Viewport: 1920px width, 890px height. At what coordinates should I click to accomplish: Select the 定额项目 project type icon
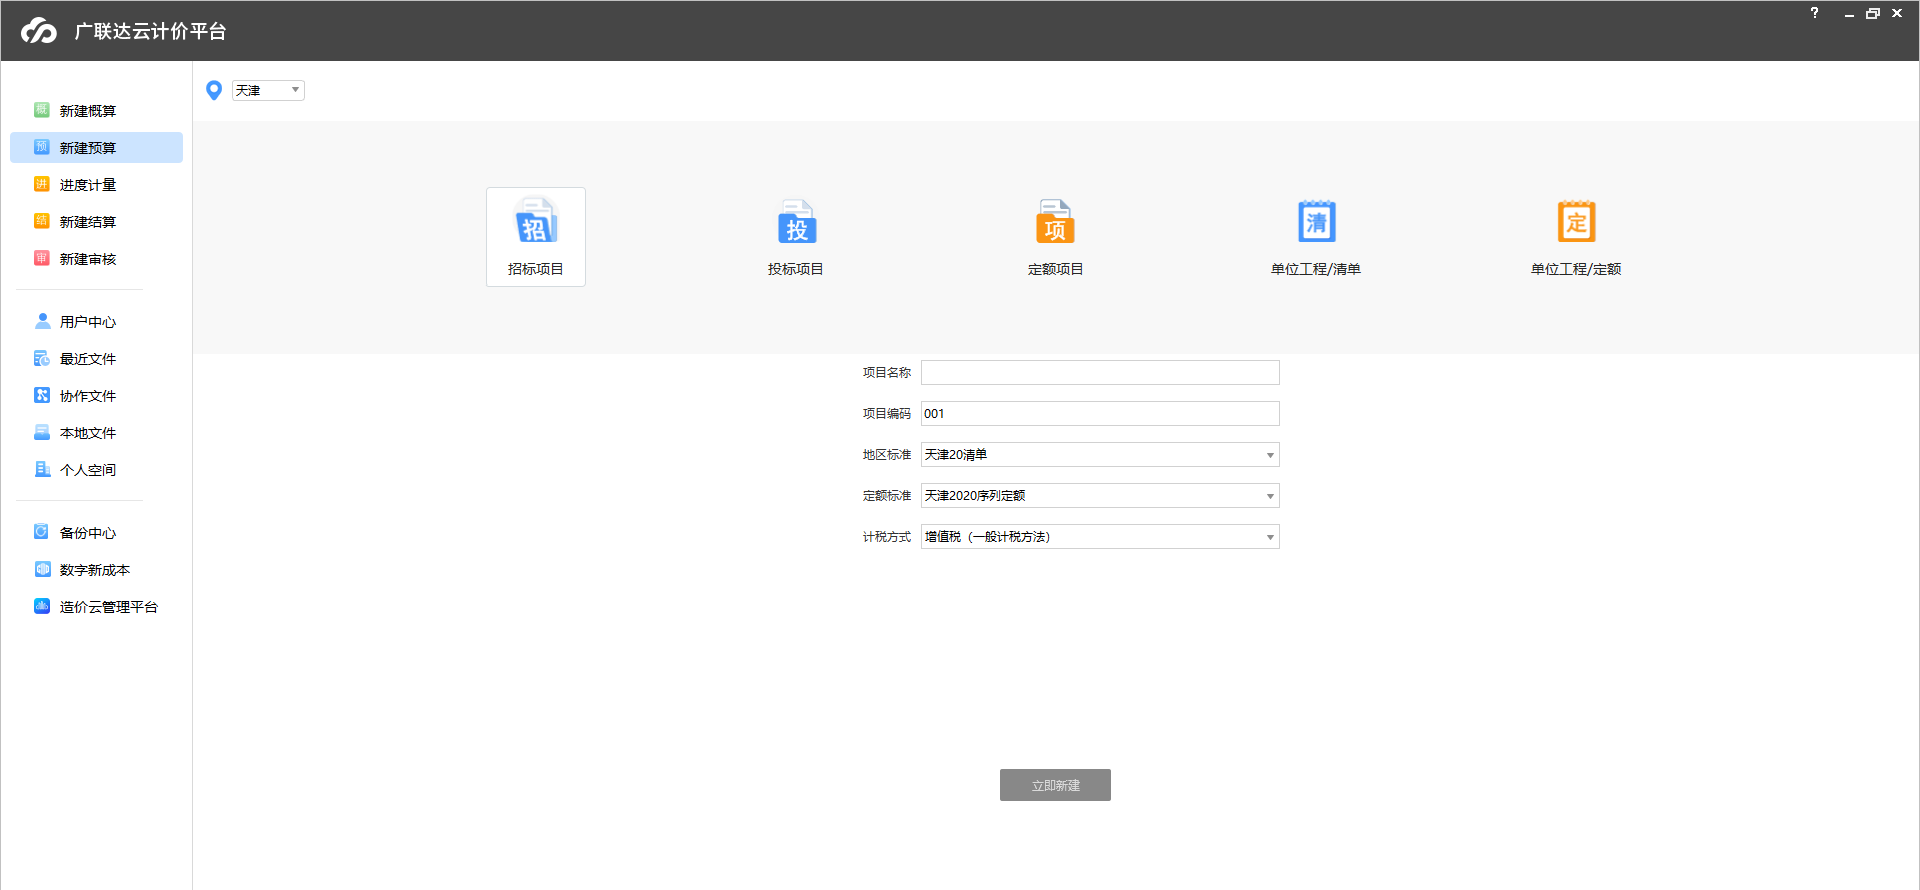1055,222
